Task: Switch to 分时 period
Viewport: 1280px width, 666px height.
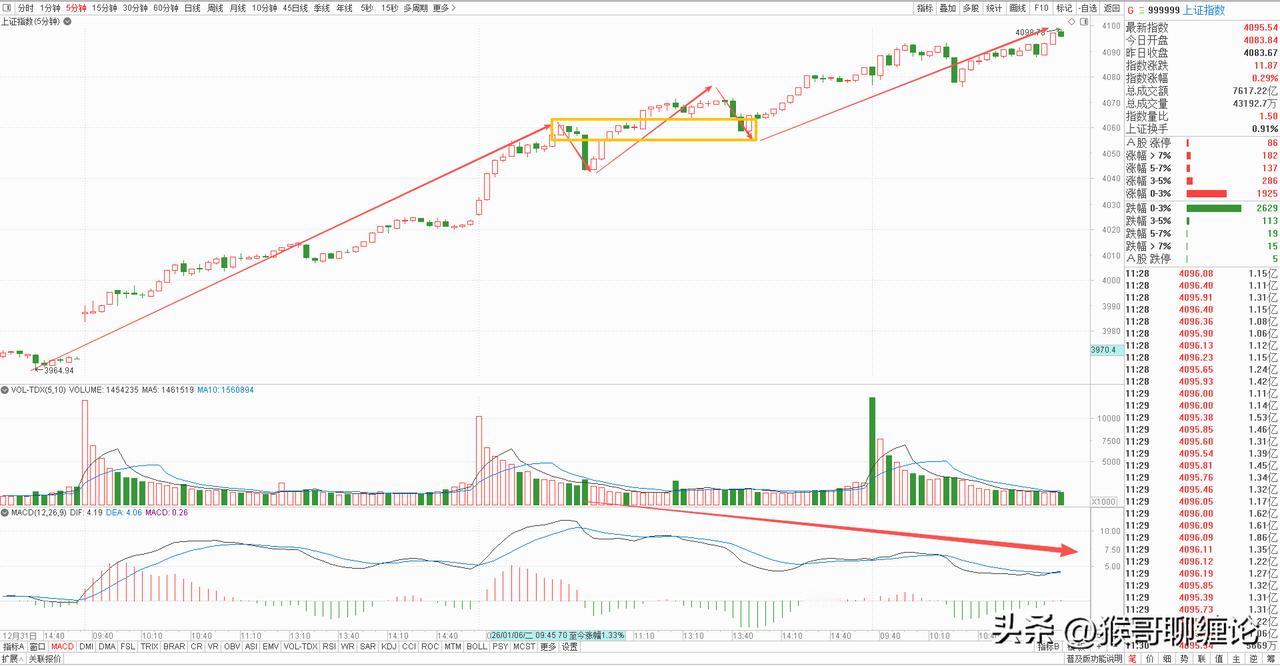Action: click(25, 8)
